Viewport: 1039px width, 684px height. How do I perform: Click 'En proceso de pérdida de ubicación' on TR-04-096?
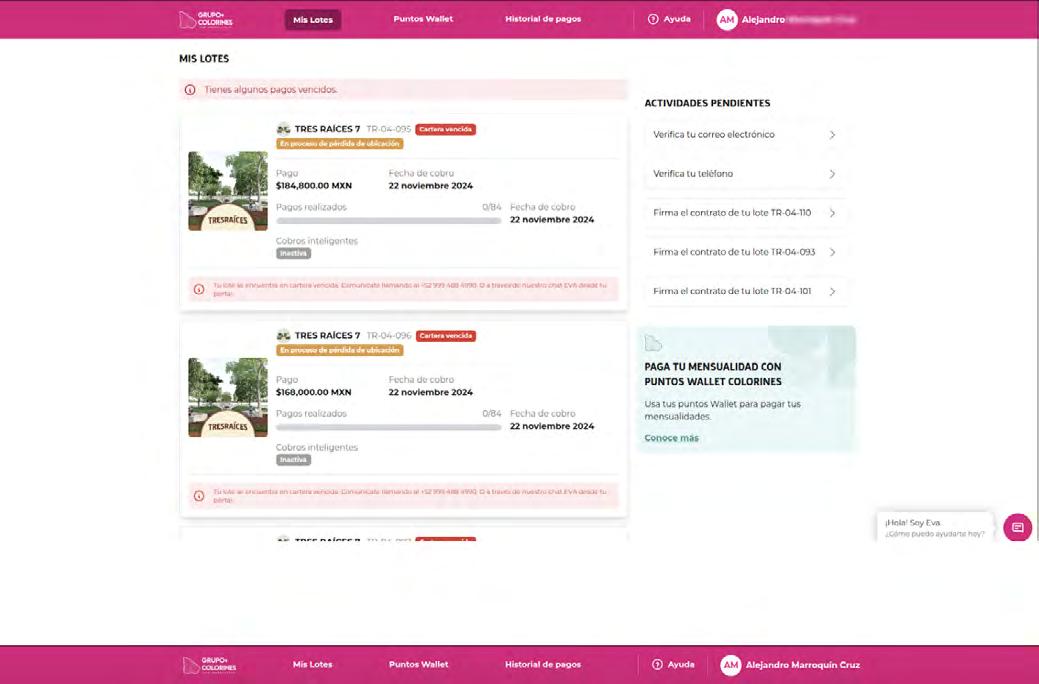point(340,350)
